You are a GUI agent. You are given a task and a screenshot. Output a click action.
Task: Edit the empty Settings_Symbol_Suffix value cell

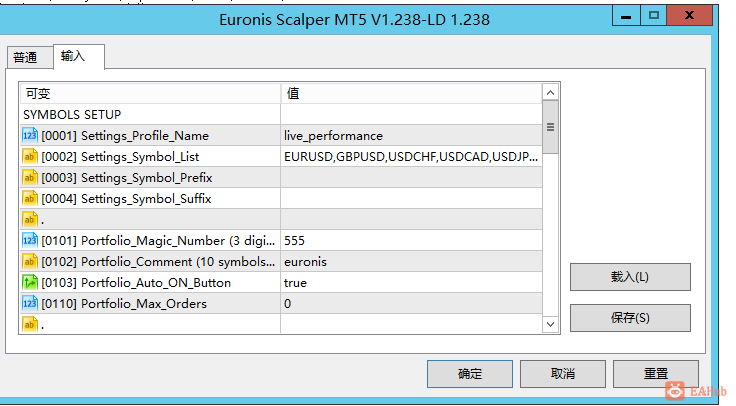pyautogui.click(x=411, y=199)
